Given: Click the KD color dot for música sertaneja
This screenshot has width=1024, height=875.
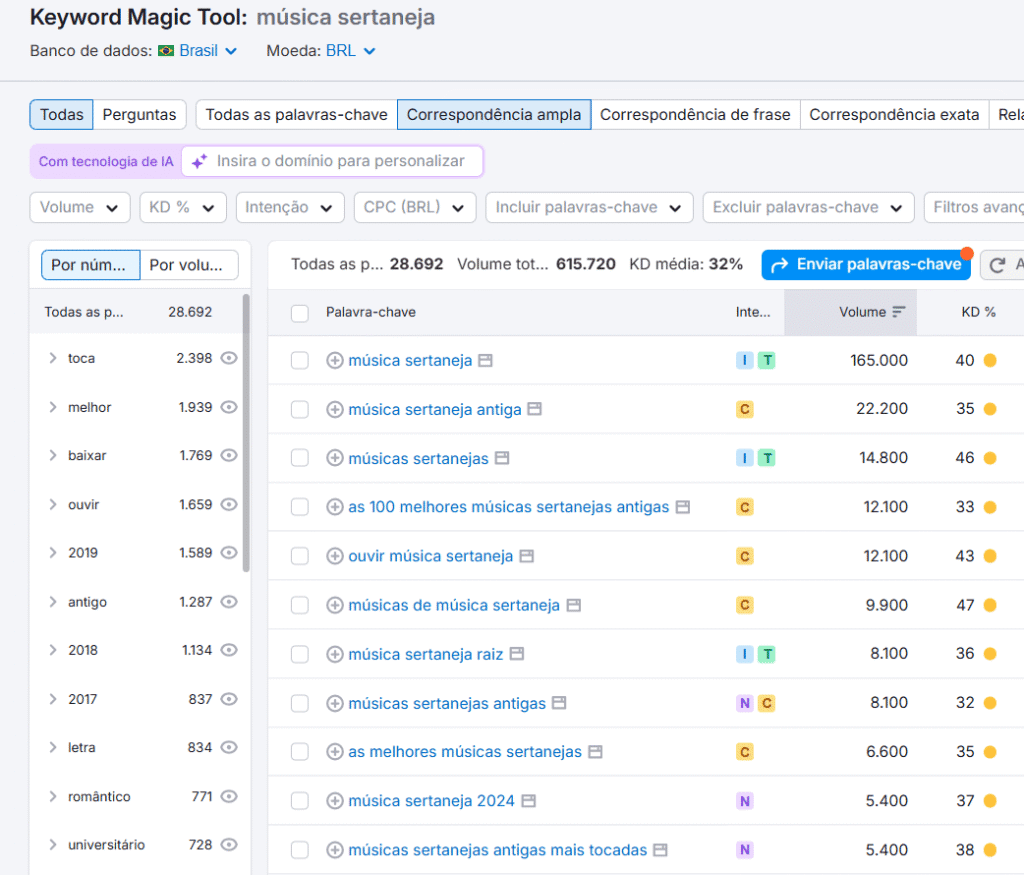Looking at the screenshot, I should pyautogui.click(x=990, y=360).
